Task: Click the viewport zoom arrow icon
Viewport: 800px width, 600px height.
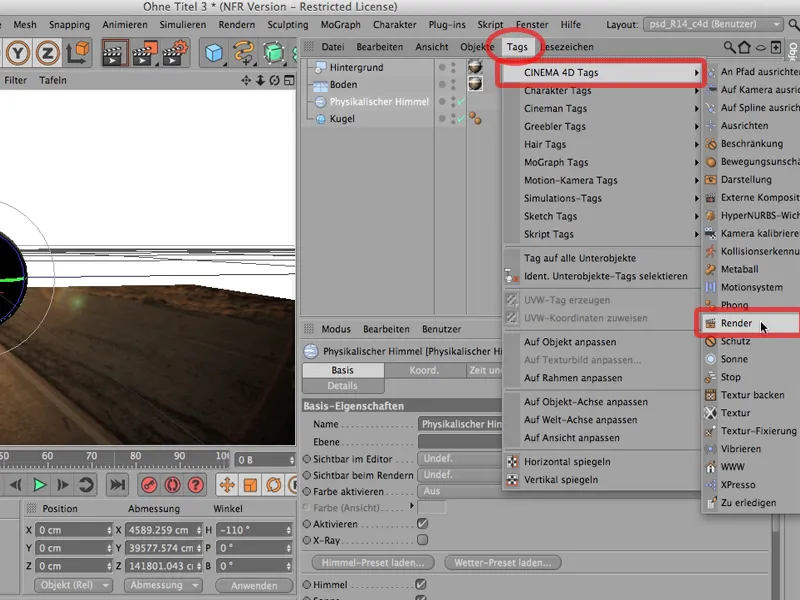Action: [260, 80]
